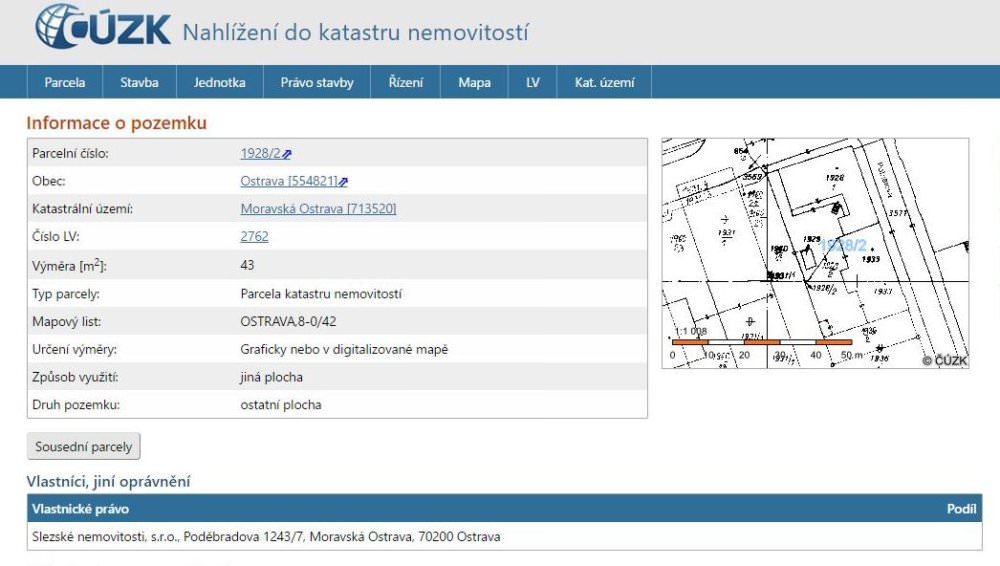Open the Řízení tab
Image resolution: width=1000 pixels, height=566 pixels.
click(x=406, y=82)
